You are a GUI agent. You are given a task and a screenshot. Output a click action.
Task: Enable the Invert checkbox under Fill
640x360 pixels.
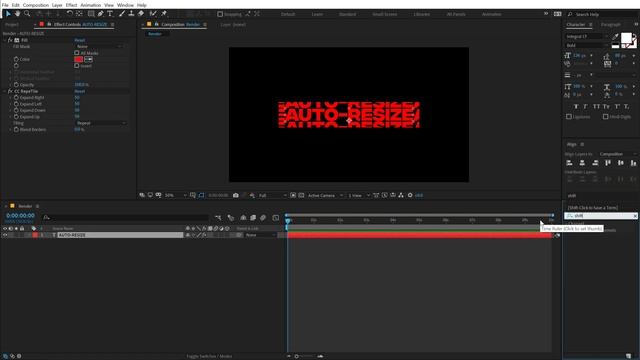click(77, 66)
